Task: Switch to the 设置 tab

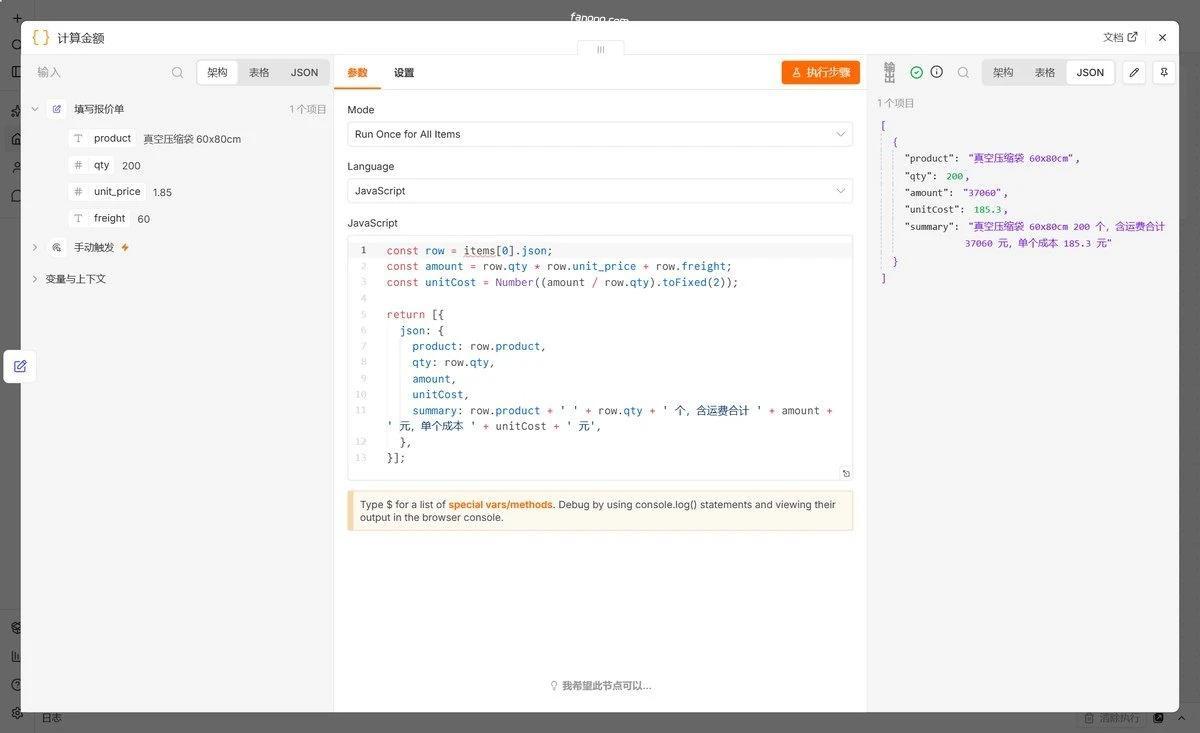Action: (404, 73)
